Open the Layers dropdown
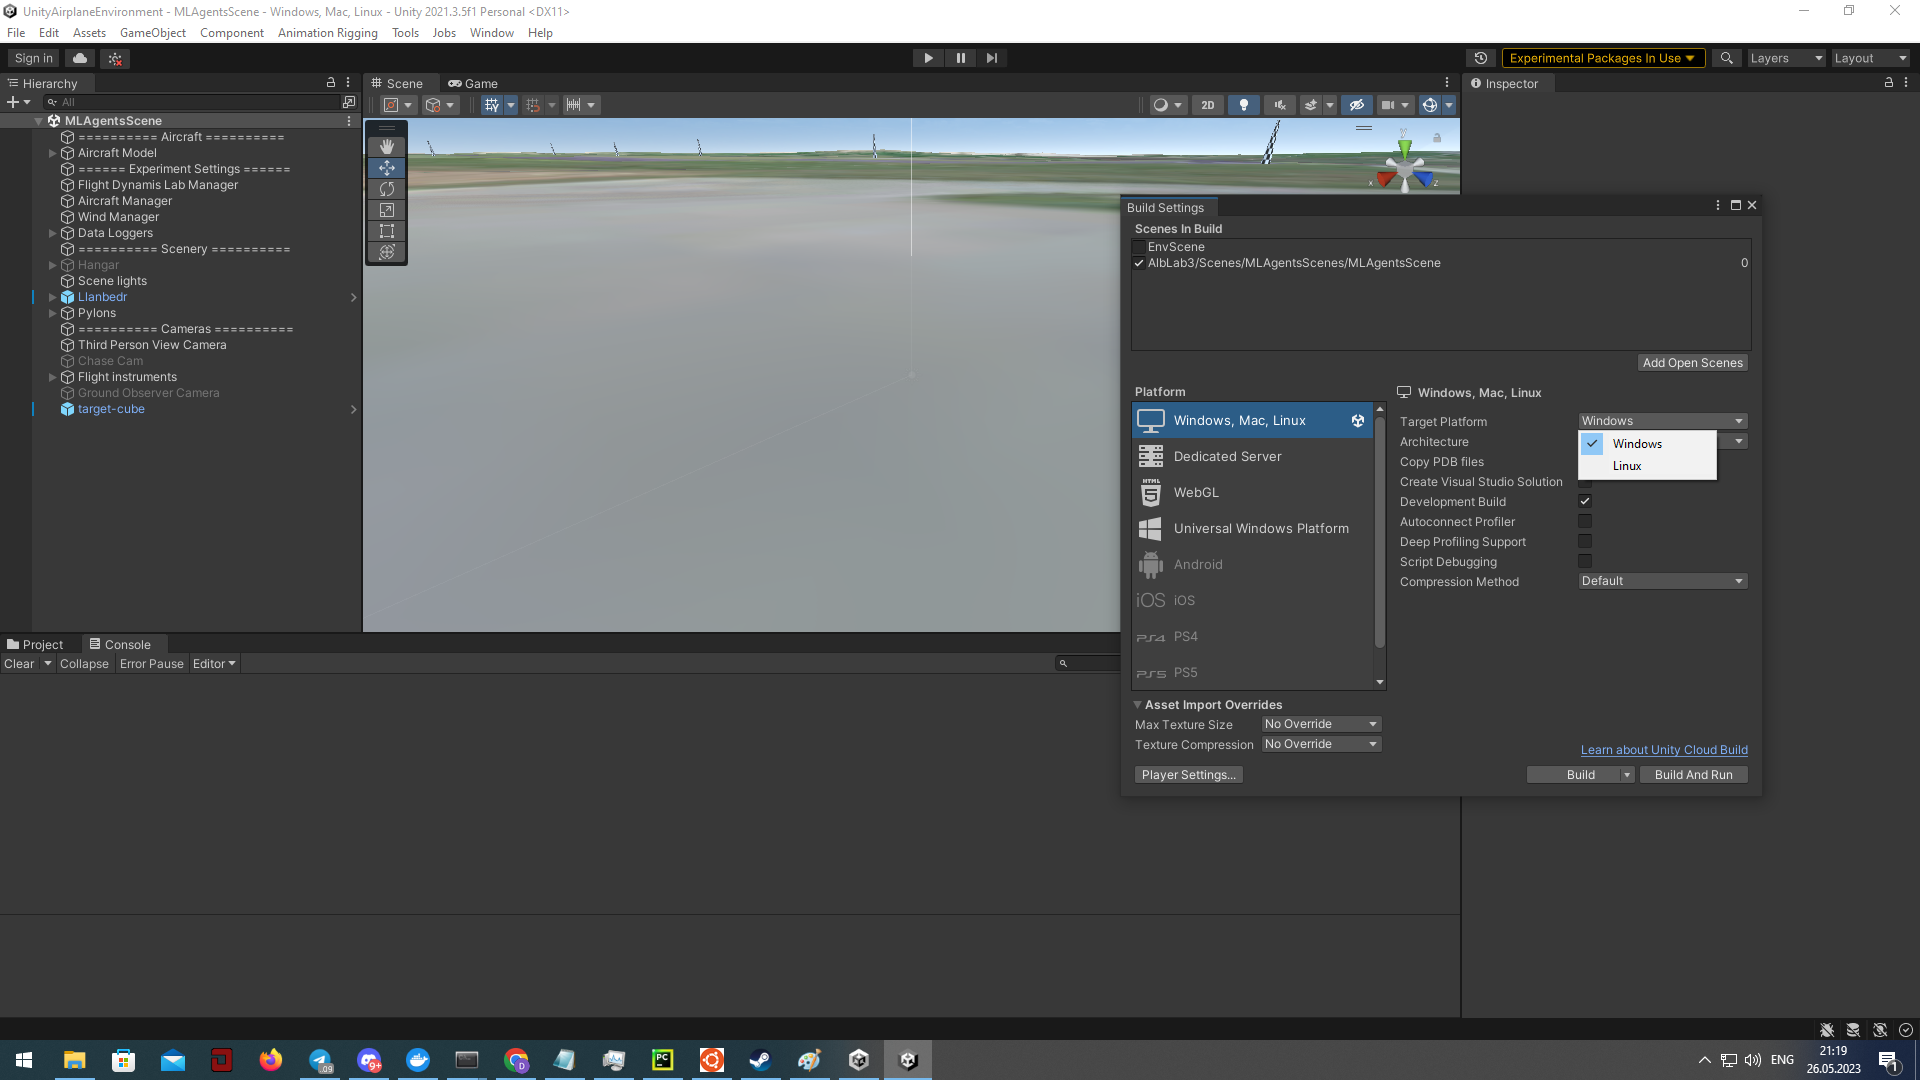1920x1080 pixels. click(1786, 58)
